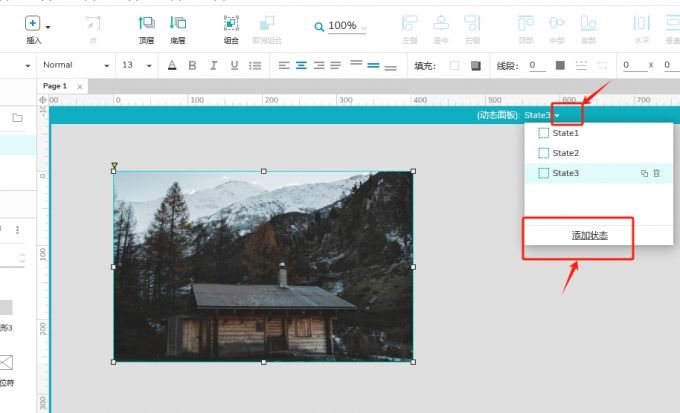Click the dynamic panel (动态面板) title label
Screen dimensions: 680x413
pyautogui.click(x=498, y=115)
